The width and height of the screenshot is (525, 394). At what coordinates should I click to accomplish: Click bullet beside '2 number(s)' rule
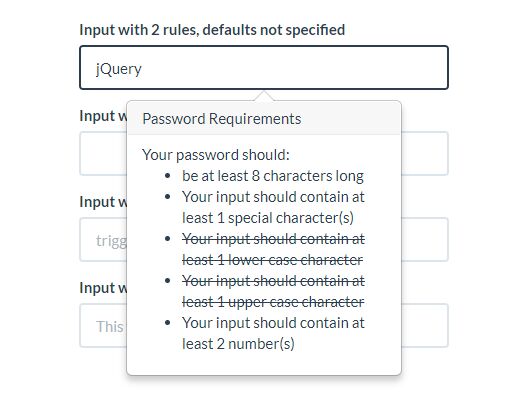pos(168,323)
